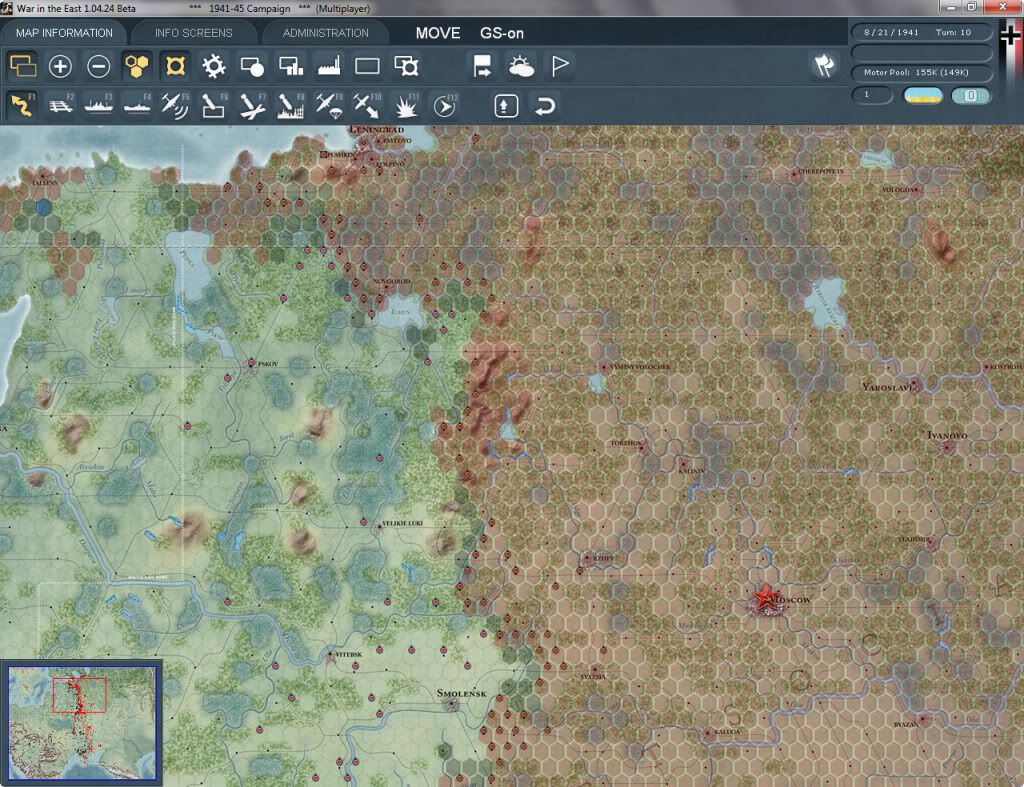Click the Ivanovo city label on map
The width and height of the screenshot is (1024, 787).
click(948, 435)
